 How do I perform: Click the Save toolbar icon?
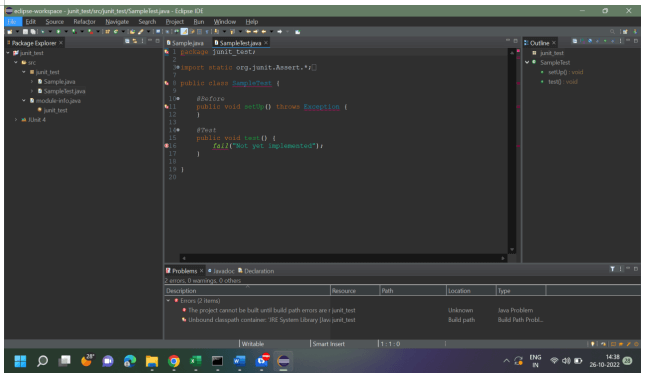coord(25,32)
